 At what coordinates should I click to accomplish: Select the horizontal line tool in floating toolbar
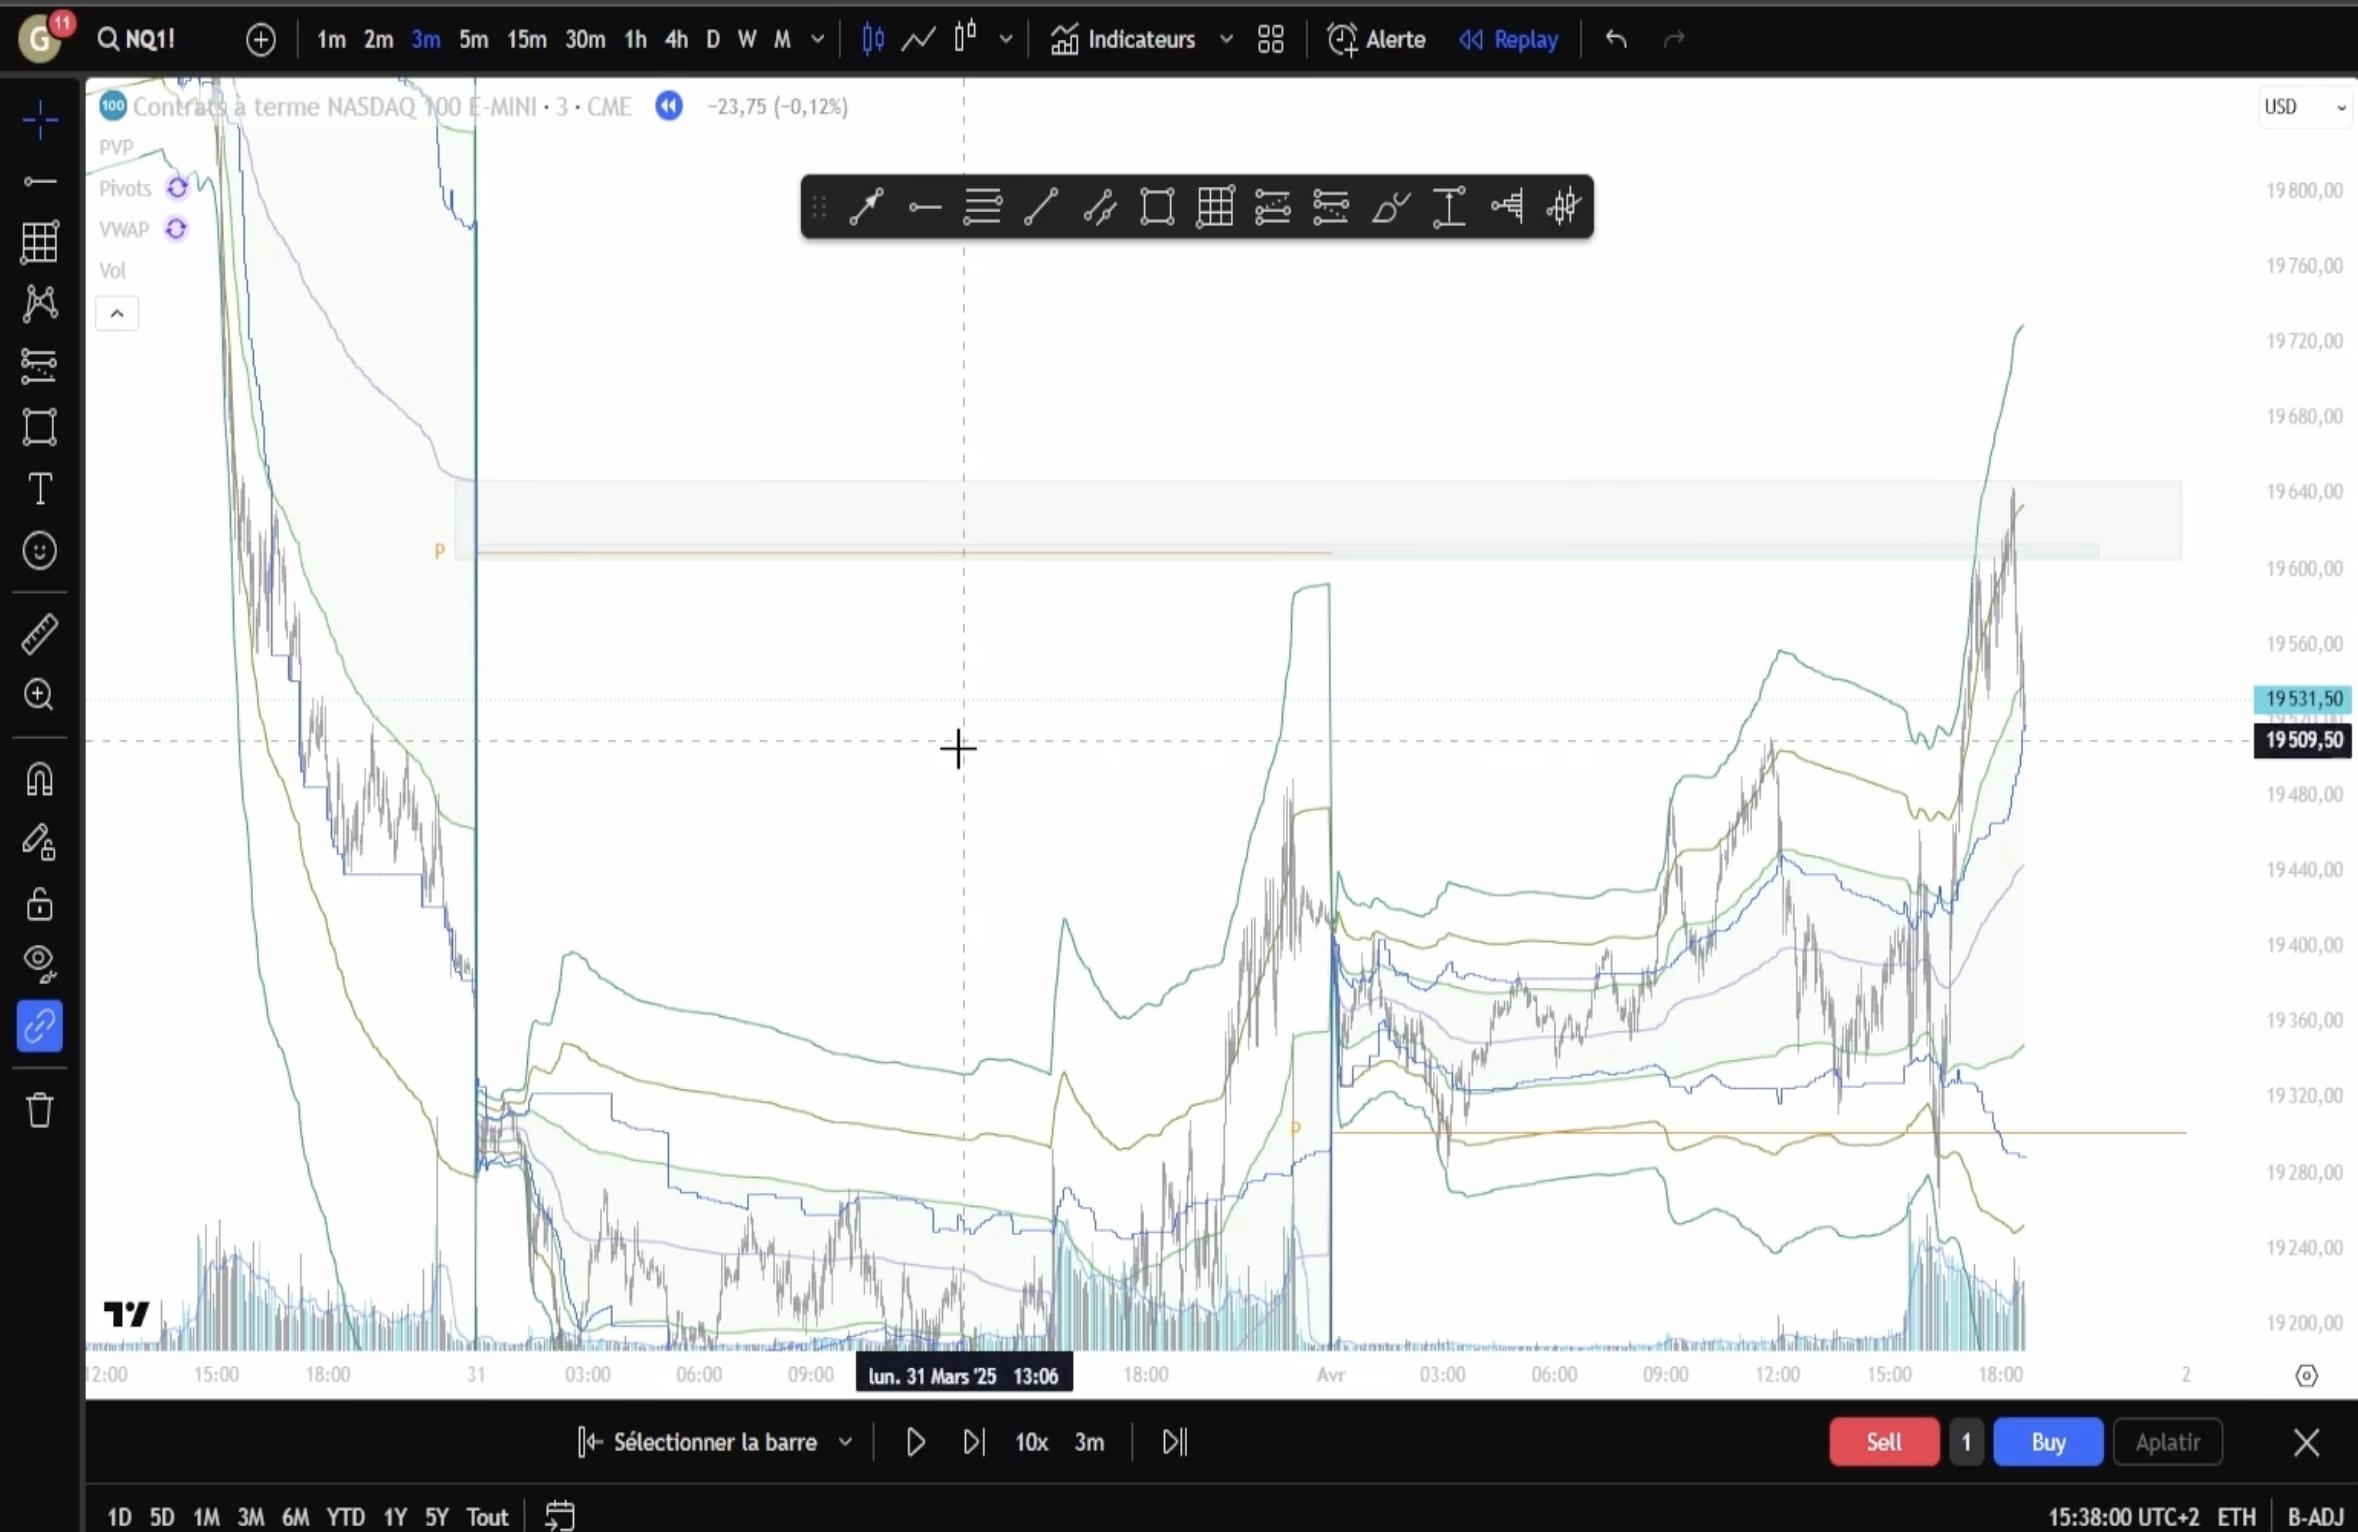[923, 207]
